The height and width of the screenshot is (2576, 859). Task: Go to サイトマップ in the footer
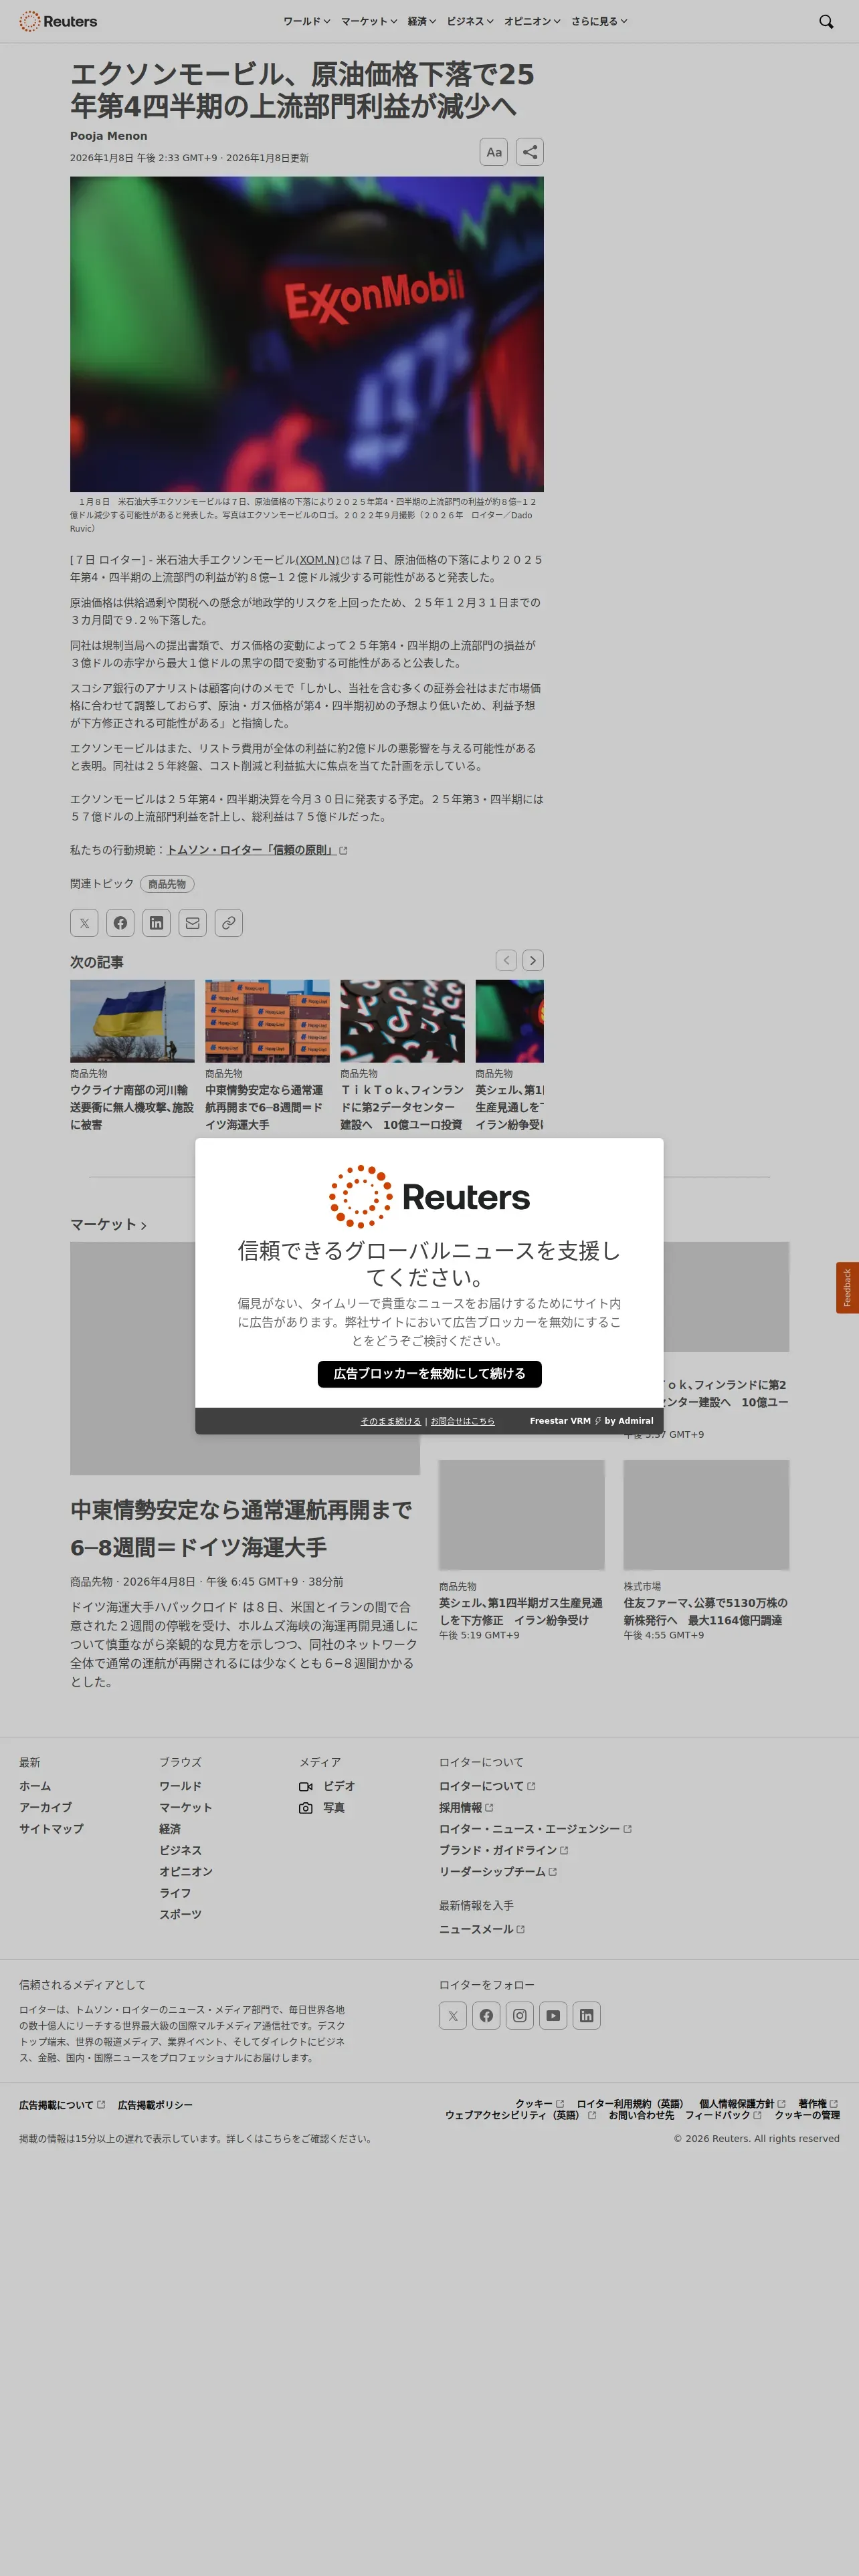[x=51, y=1829]
